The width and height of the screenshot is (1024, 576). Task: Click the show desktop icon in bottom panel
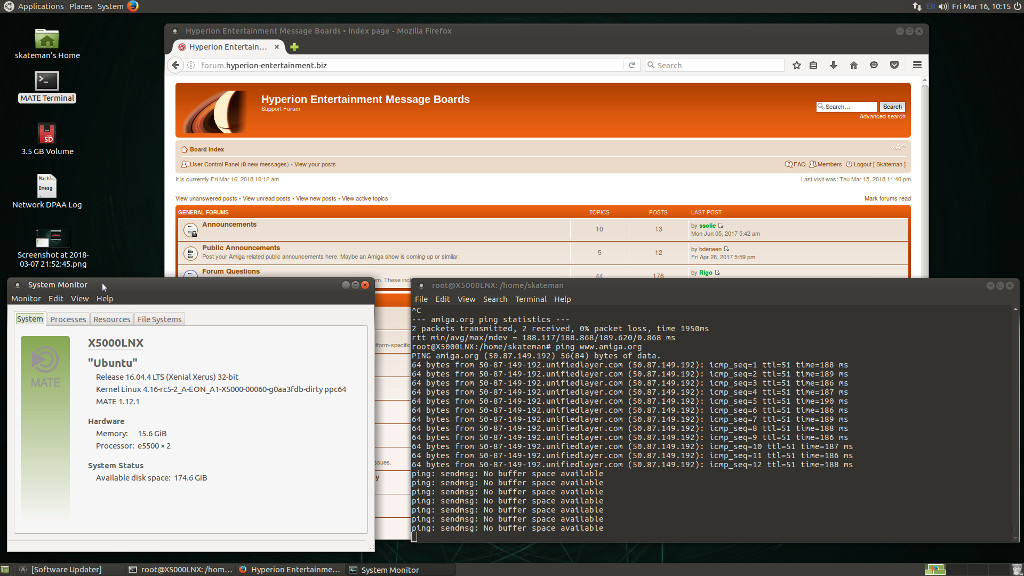pyautogui.click(x=5, y=569)
